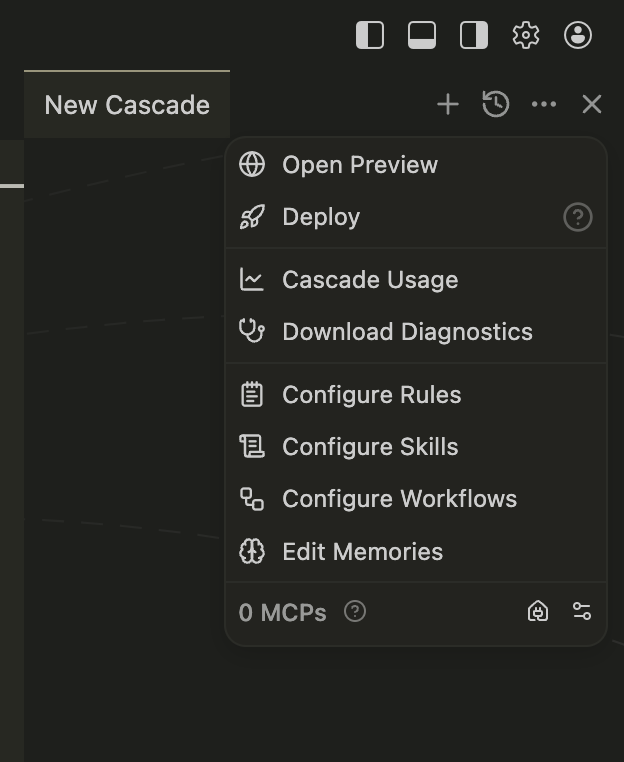Select Open Preview from the menu
The height and width of the screenshot is (762, 624).
[359, 165]
